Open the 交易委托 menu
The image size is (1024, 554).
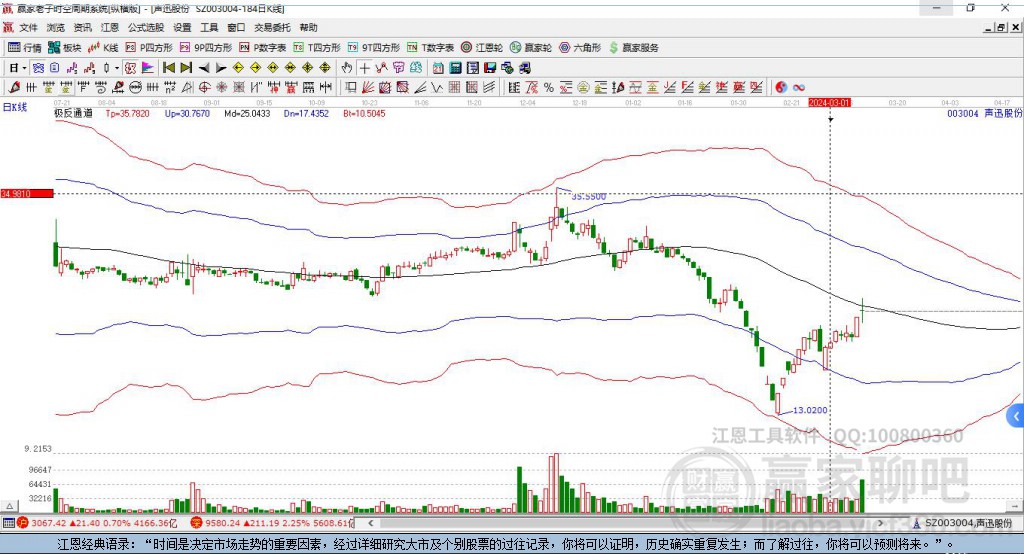coord(272,27)
